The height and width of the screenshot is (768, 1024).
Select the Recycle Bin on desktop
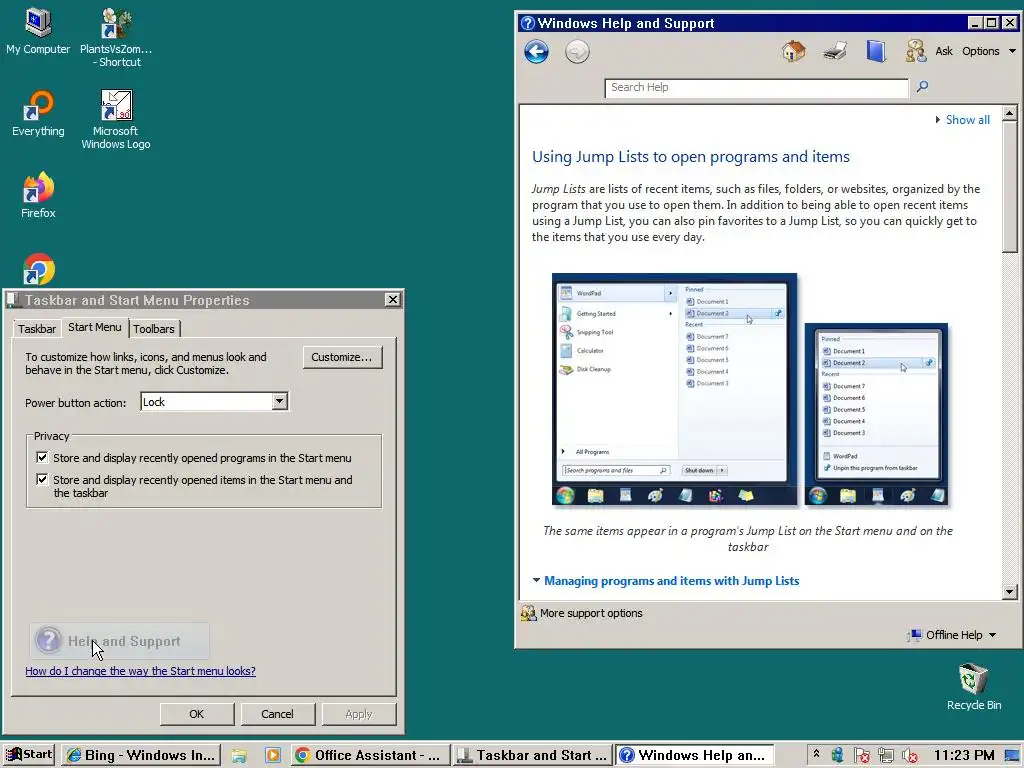coord(974,686)
